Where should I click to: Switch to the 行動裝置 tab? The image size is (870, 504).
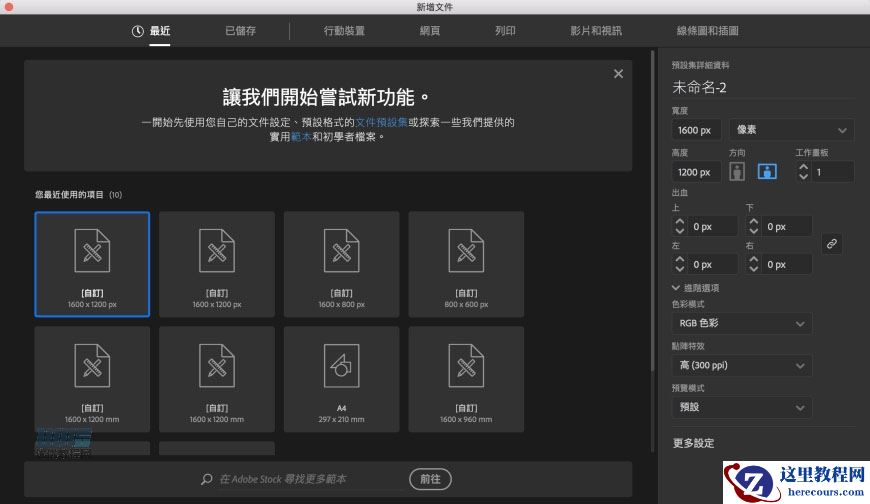point(344,31)
